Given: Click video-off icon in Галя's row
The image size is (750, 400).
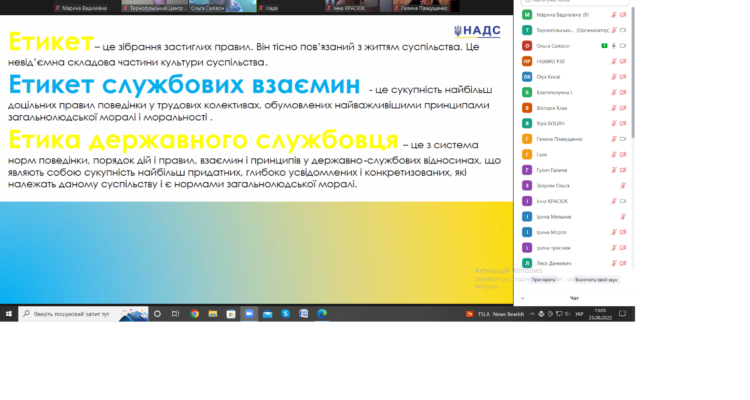Looking at the screenshot, I should coord(623,155).
